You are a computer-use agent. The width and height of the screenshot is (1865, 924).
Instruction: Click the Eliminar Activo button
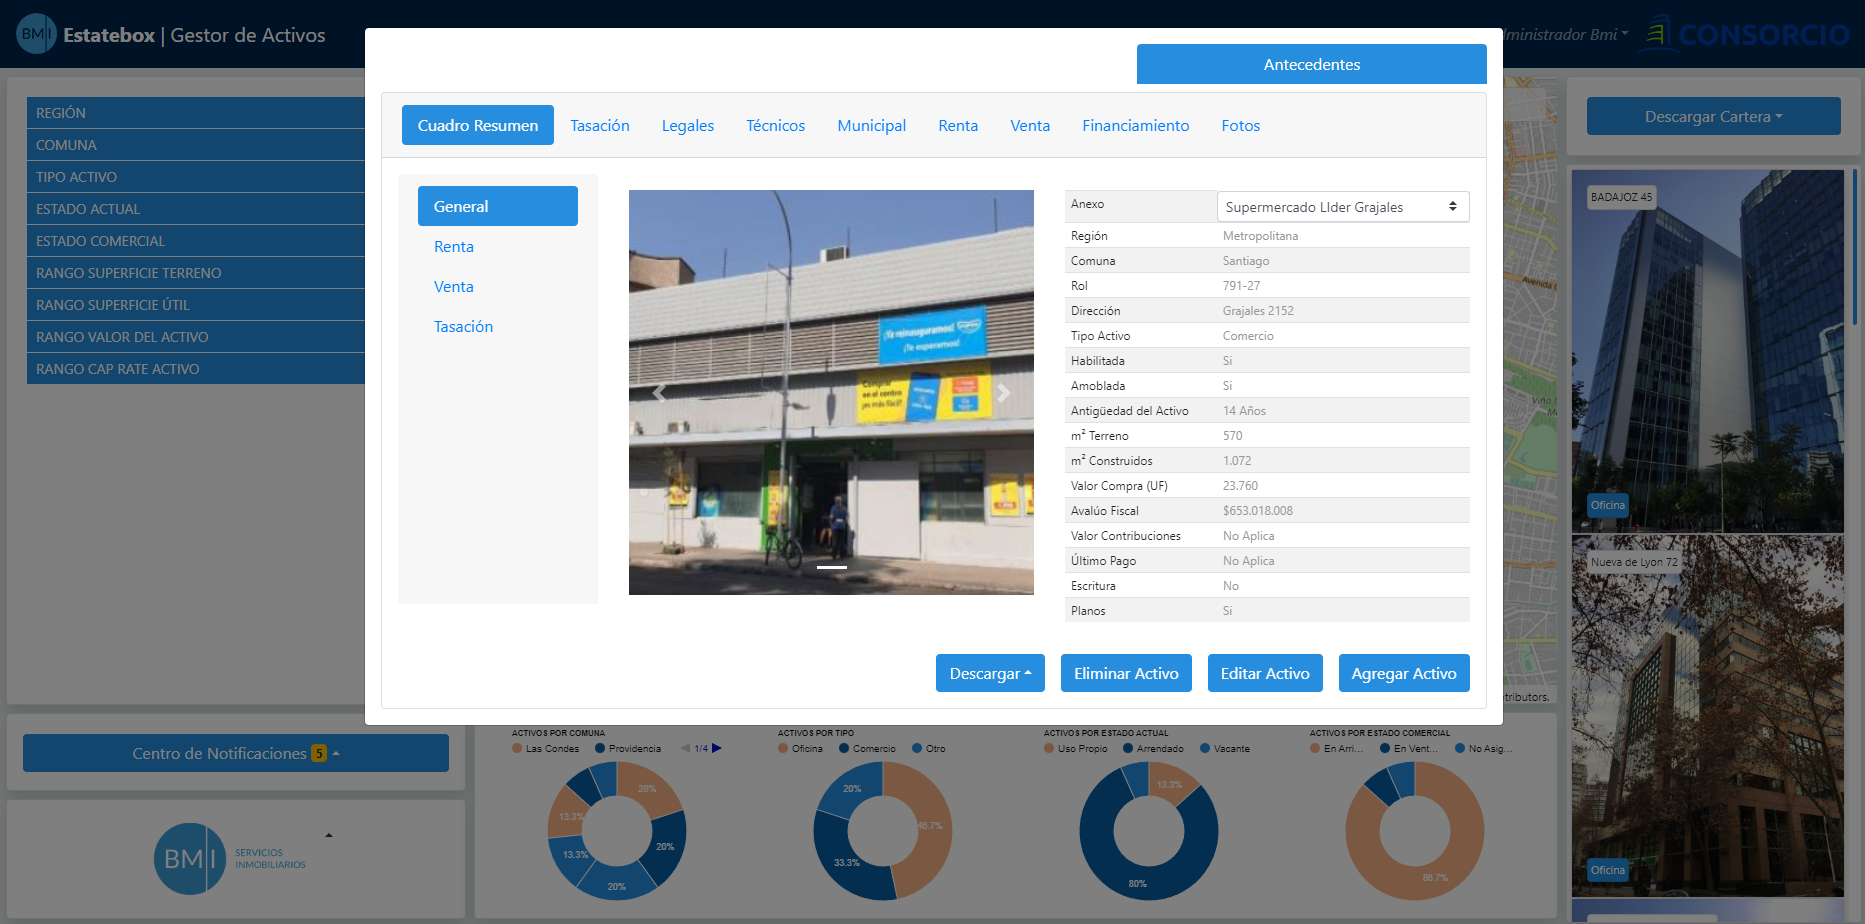(1127, 673)
